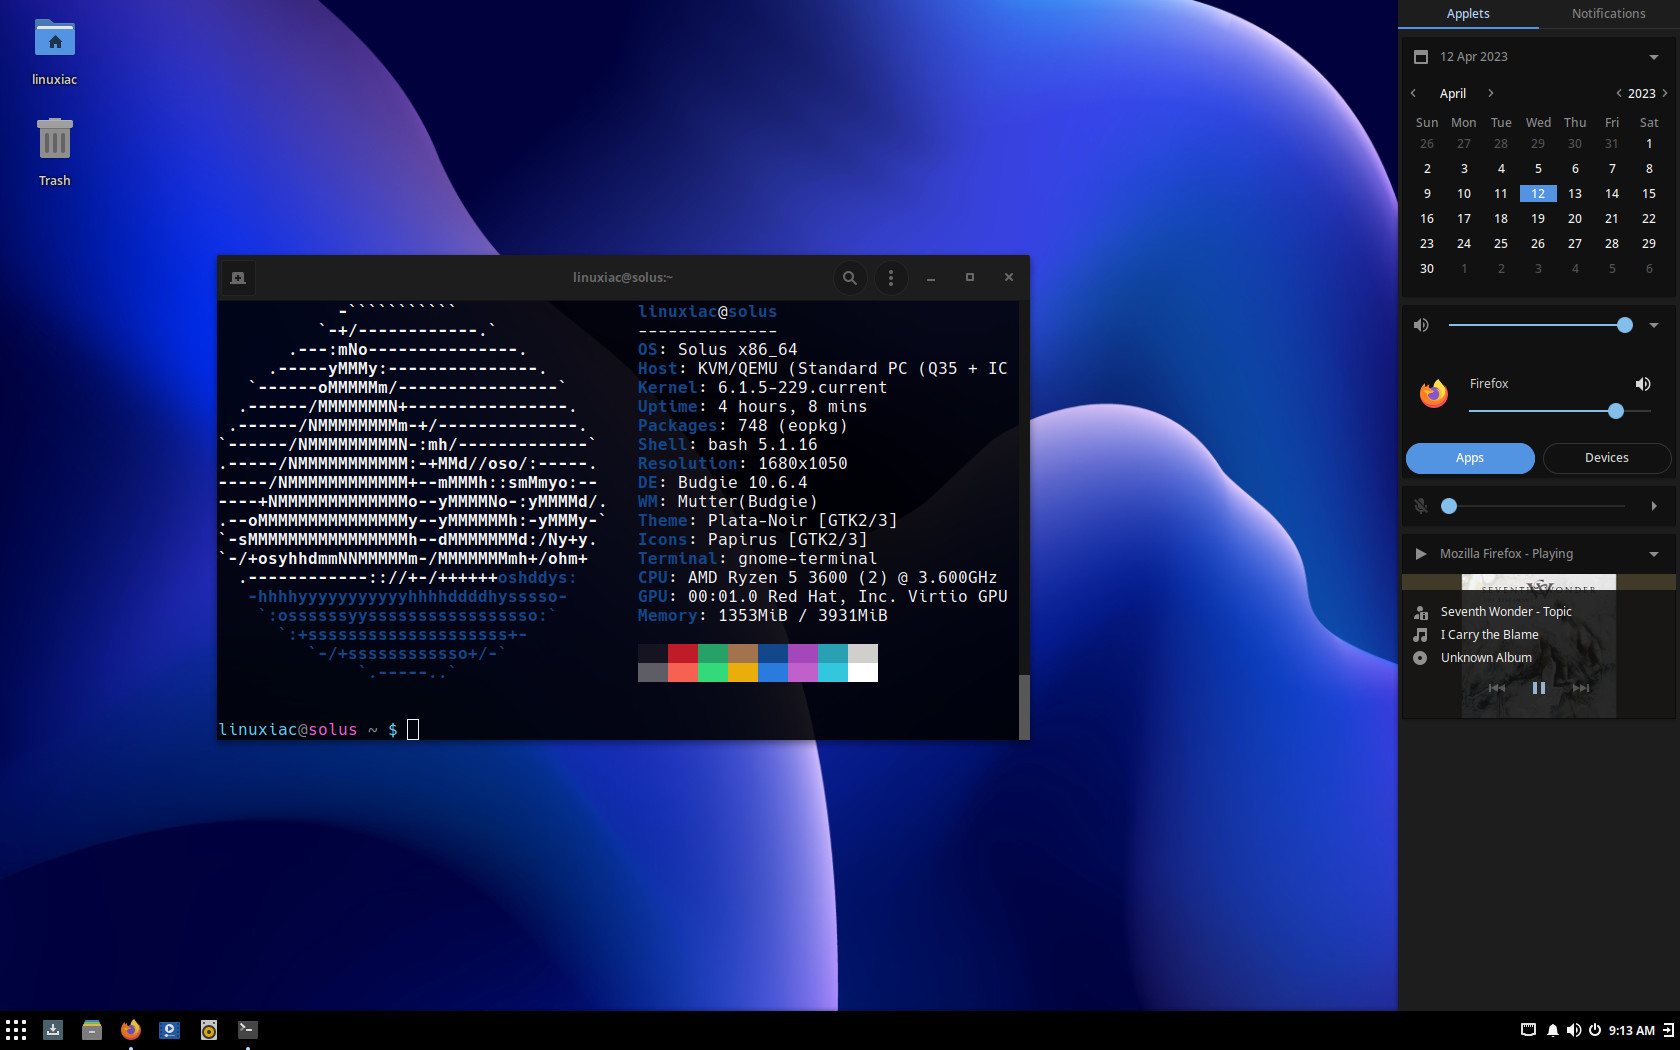This screenshot has width=1680, height=1050.
Task: Pause the playing track
Action: click(x=1539, y=688)
